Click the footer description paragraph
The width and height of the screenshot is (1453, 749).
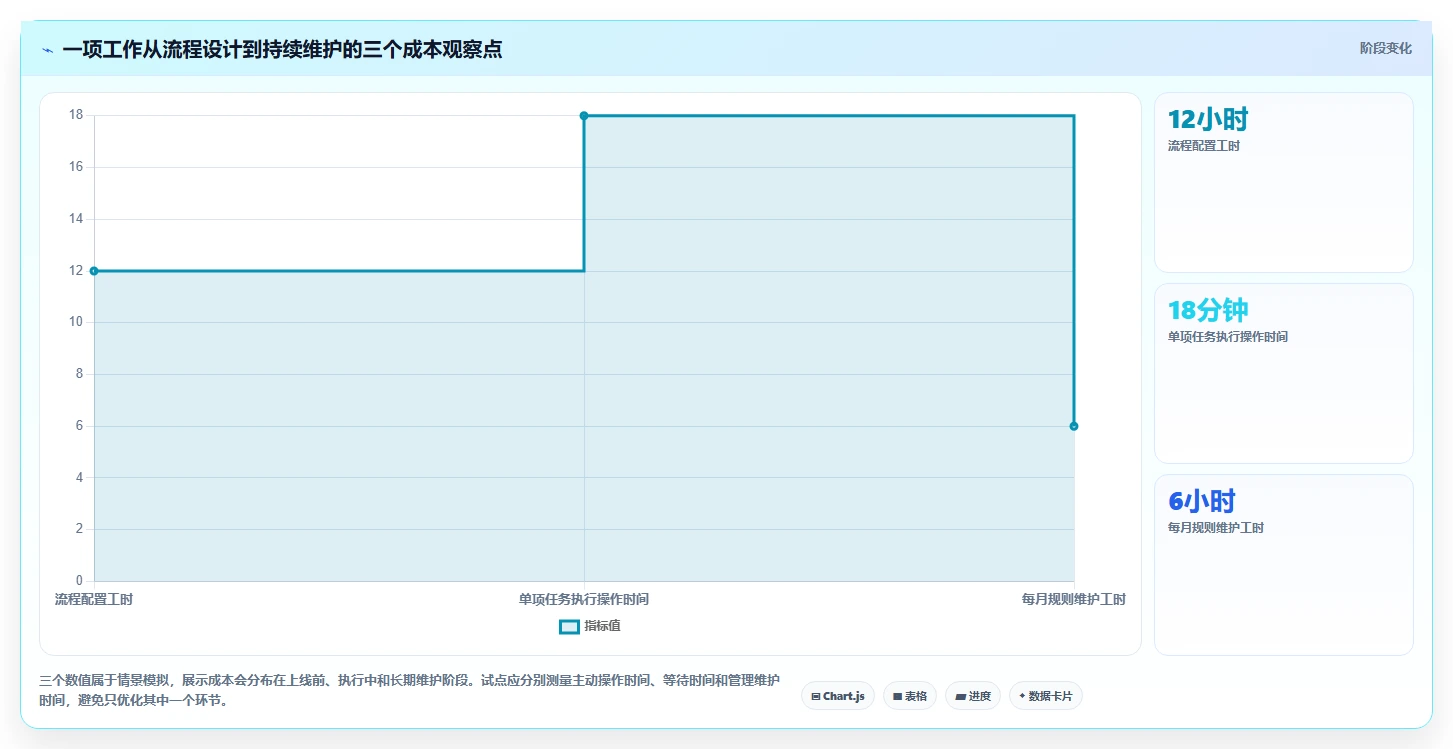tap(410, 690)
